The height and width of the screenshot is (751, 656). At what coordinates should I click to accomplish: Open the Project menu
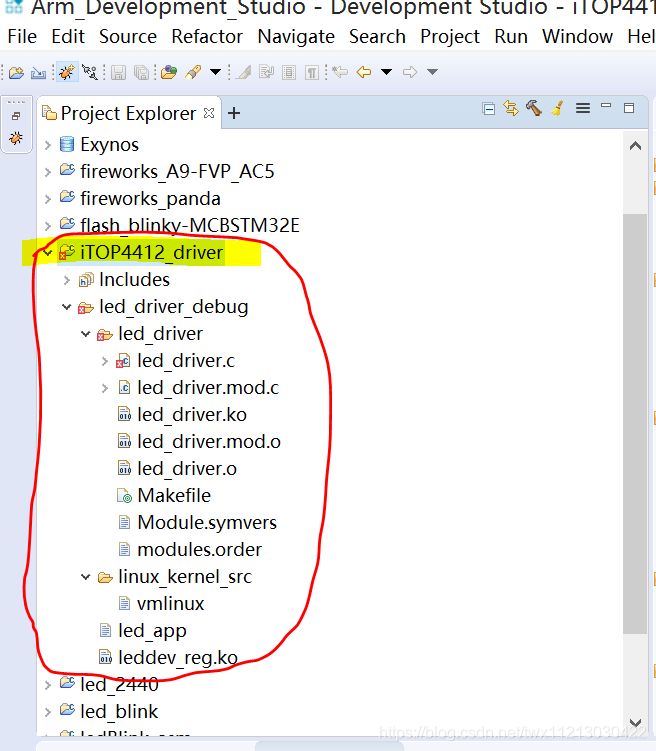point(450,36)
